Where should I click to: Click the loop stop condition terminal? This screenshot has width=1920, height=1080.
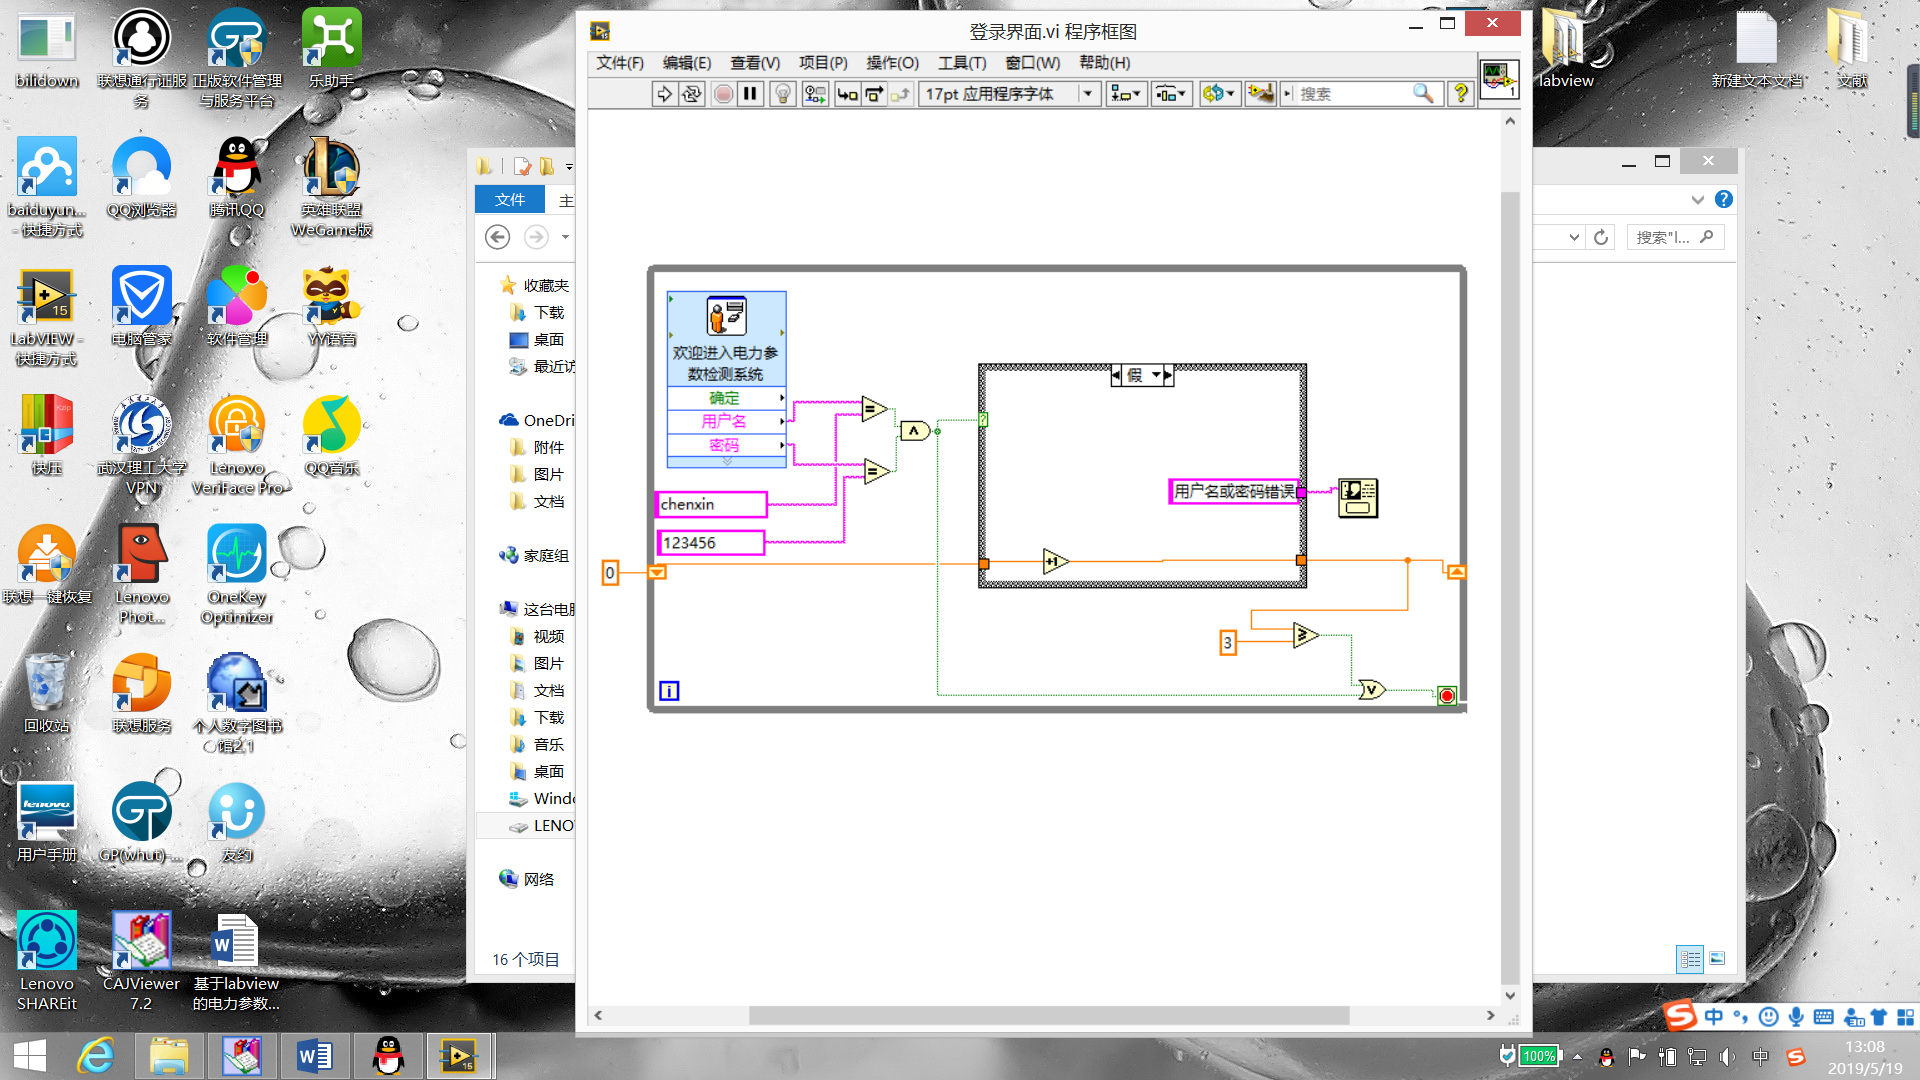[1446, 696]
